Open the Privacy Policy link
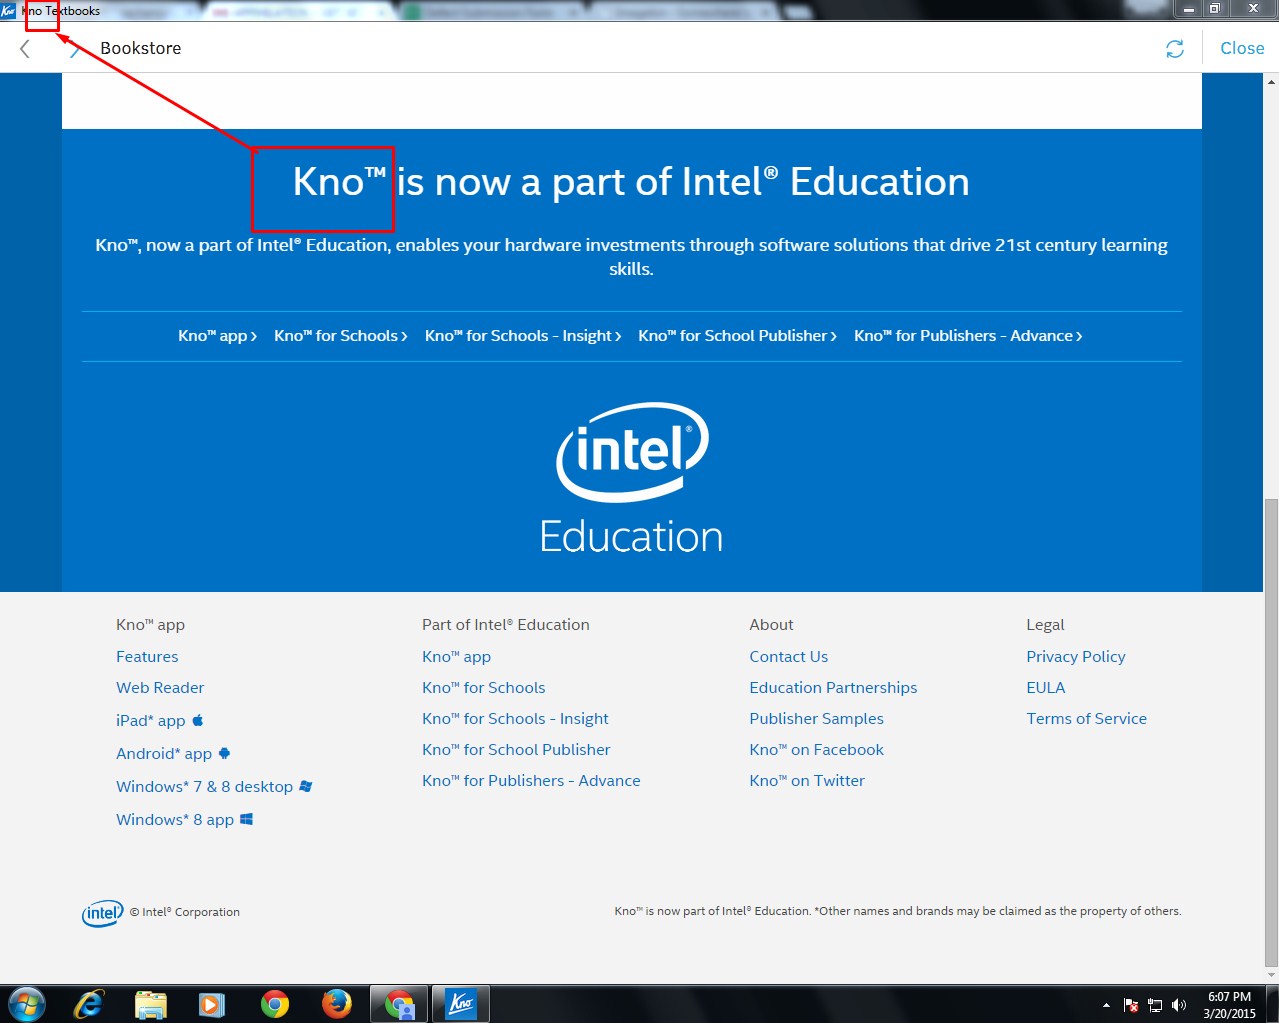 click(x=1075, y=657)
